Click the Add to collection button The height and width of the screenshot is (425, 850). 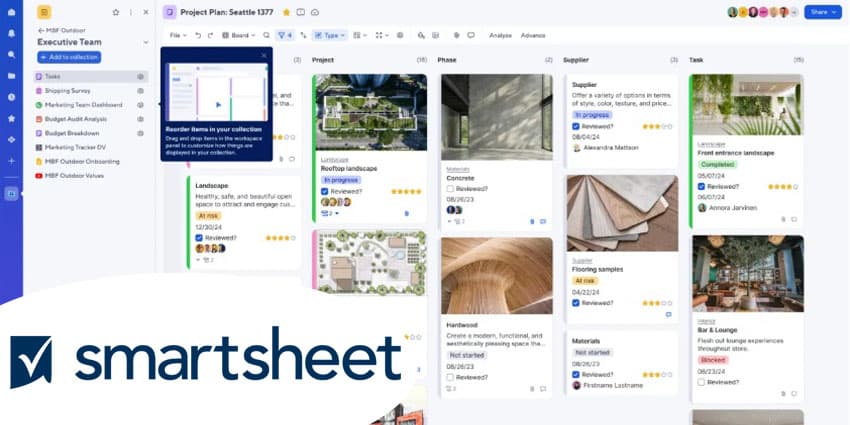(69, 57)
